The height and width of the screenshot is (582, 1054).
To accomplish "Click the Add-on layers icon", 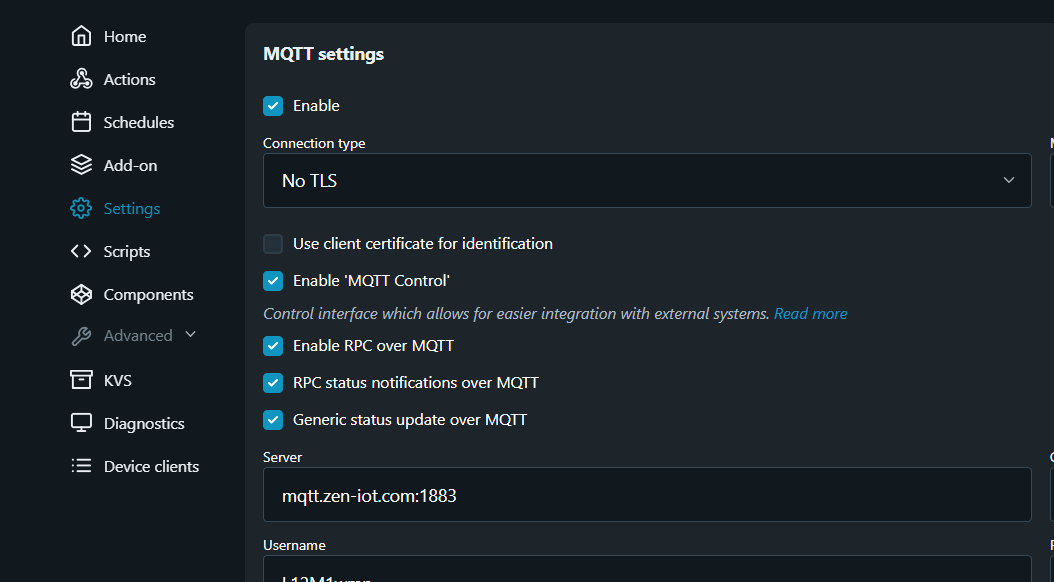I will click(81, 165).
